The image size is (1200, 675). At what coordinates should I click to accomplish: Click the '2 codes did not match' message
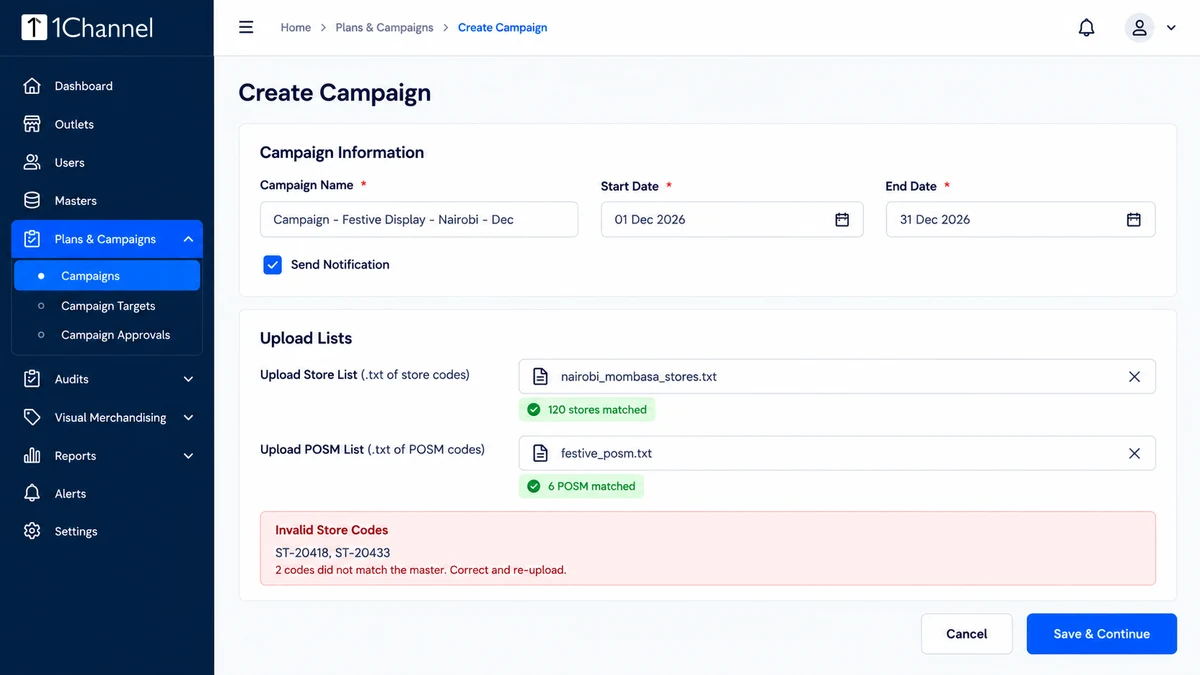point(421,570)
